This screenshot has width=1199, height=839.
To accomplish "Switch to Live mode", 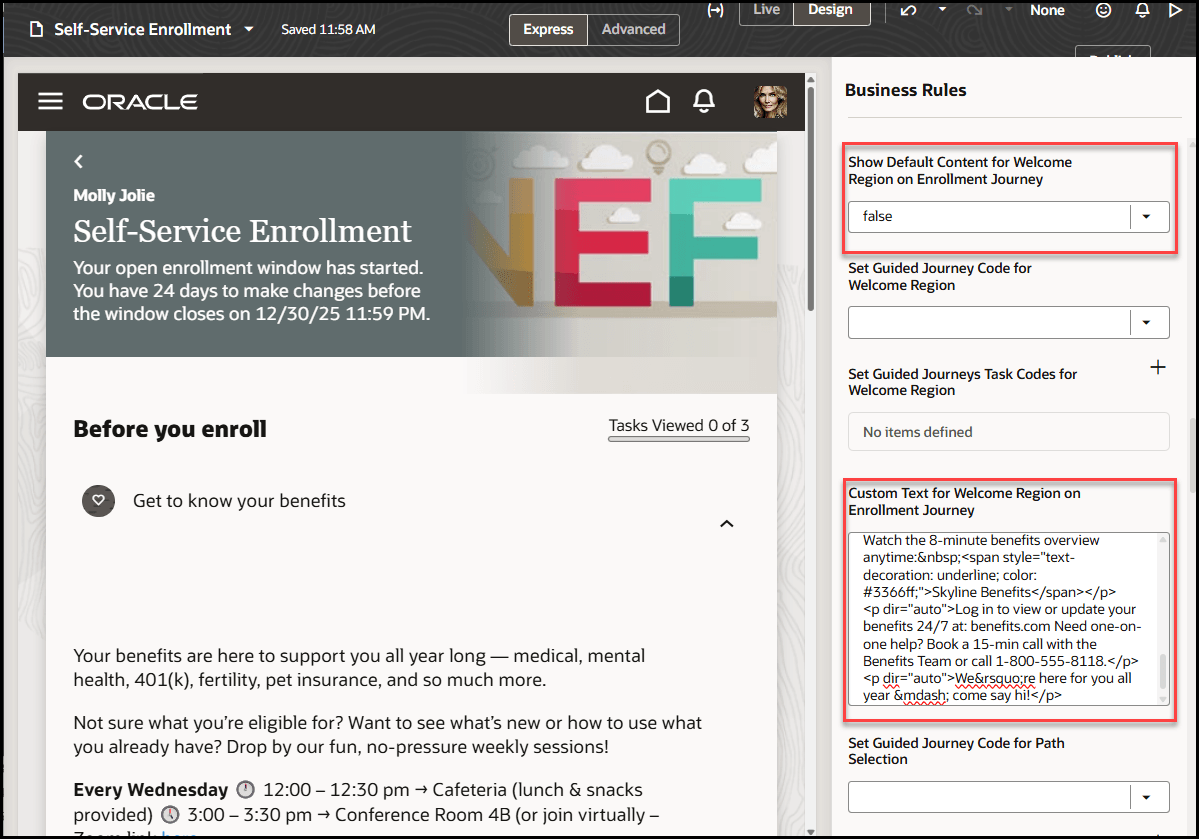I will pyautogui.click(x=765, y=10).
